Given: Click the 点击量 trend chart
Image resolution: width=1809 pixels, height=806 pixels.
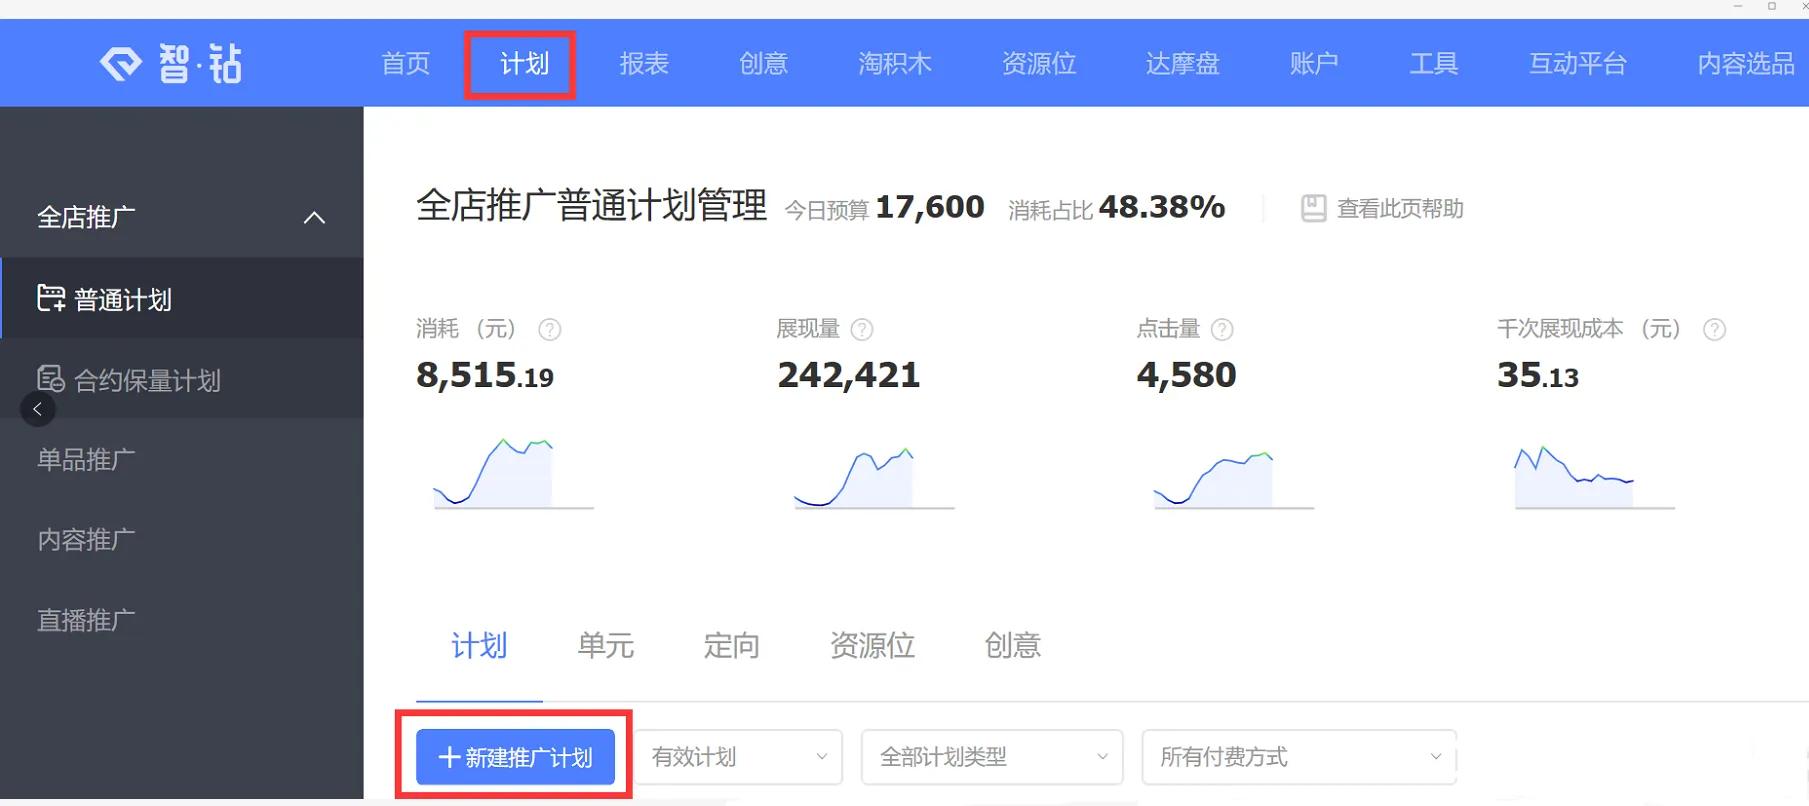Looking at the screenshot, I should (x=1233, y=478).
